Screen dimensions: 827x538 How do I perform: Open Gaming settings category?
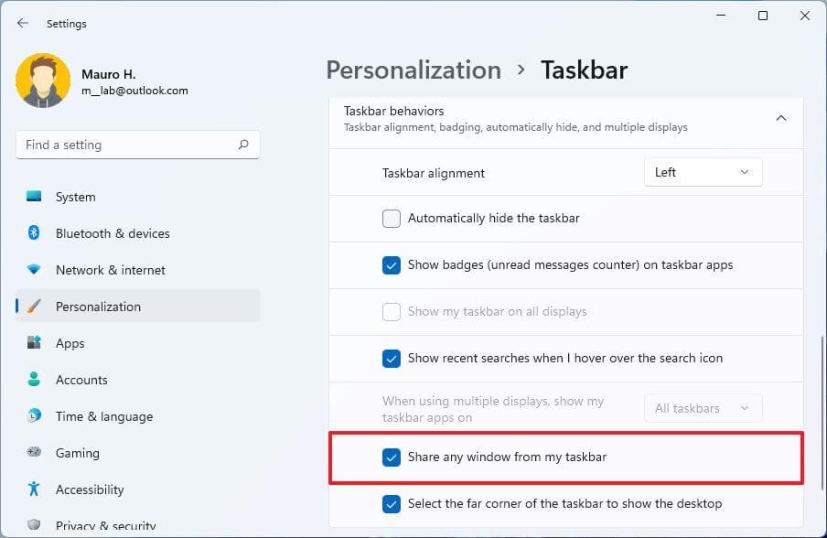138,453
